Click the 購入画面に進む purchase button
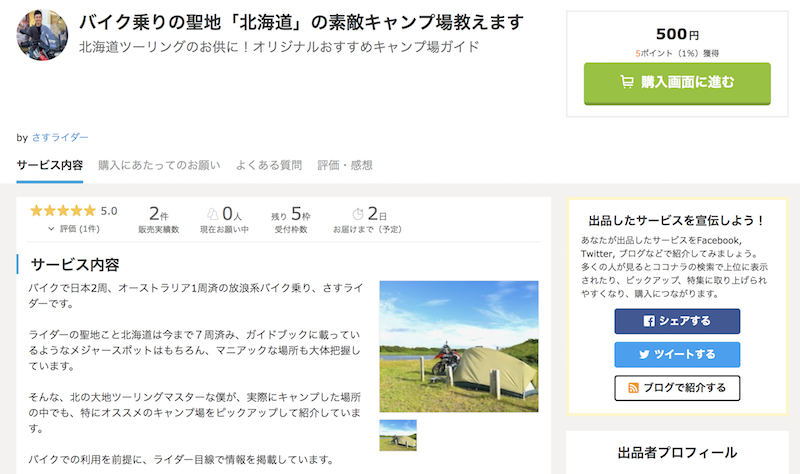This screenshot has height=474, width=800. [677, 84]
